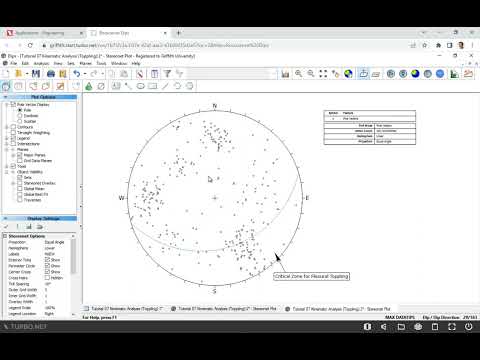The image size is (480, 360).
Task: Toggle the Traverses checkbox
Action: [x=20, y=200]
